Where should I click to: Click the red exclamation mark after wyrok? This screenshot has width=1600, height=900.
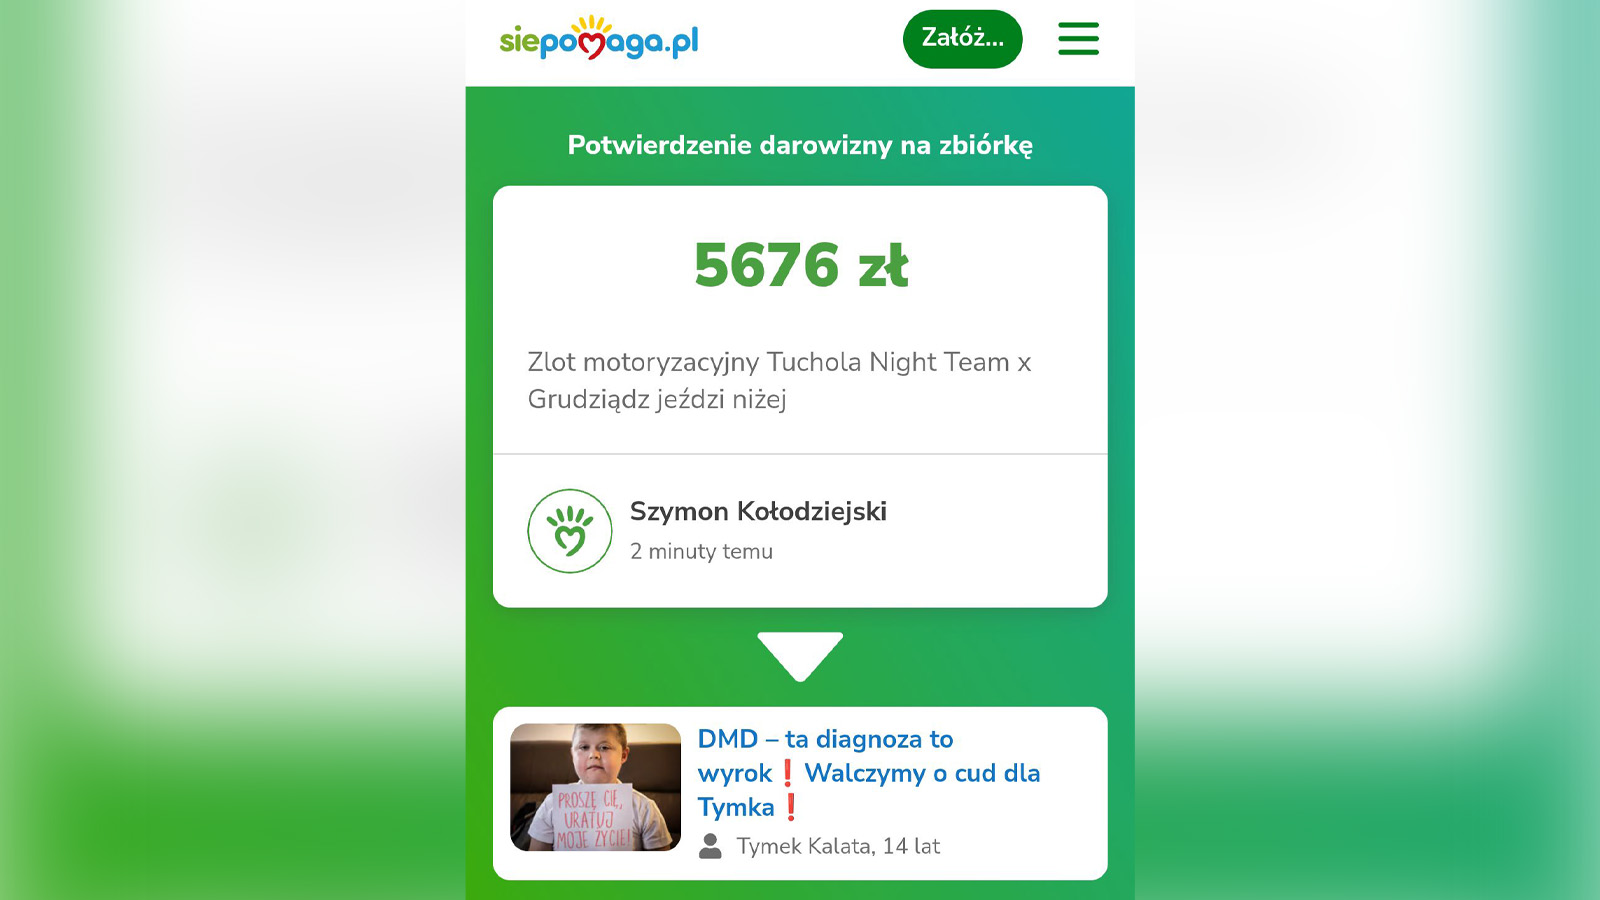pyautogui.click(x=788, y=773)
